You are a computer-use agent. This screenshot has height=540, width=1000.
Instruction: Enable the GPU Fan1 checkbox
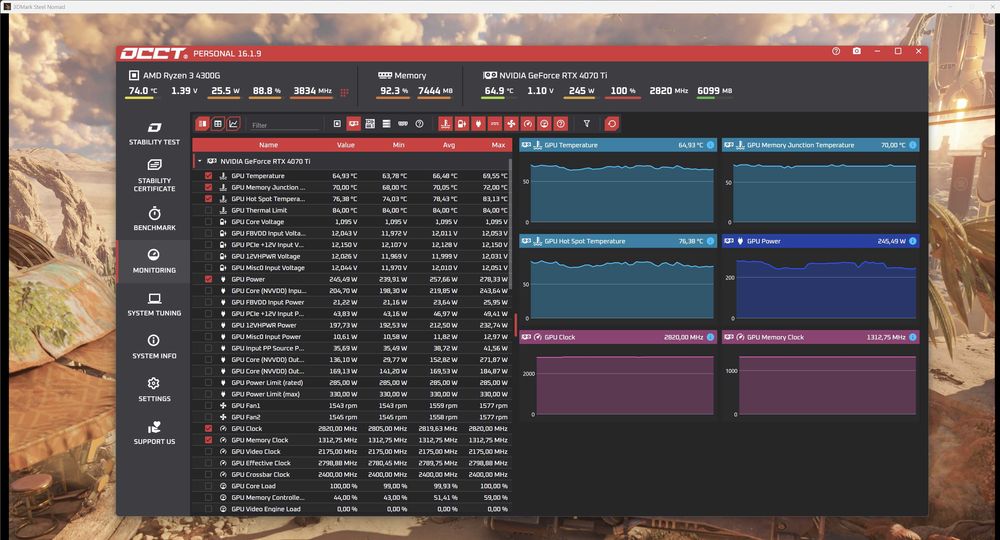point(209,405)
